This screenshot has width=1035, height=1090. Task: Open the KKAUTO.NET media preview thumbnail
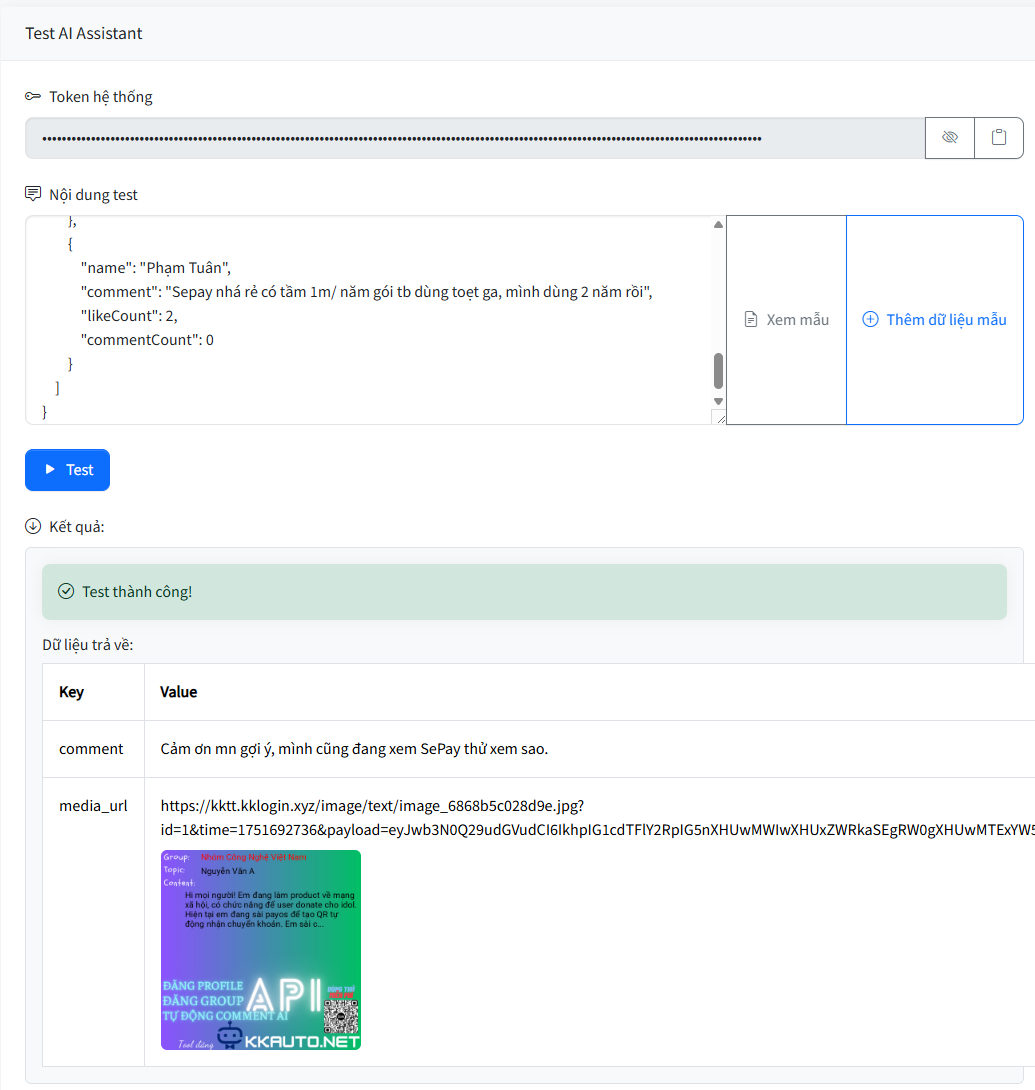261,950
